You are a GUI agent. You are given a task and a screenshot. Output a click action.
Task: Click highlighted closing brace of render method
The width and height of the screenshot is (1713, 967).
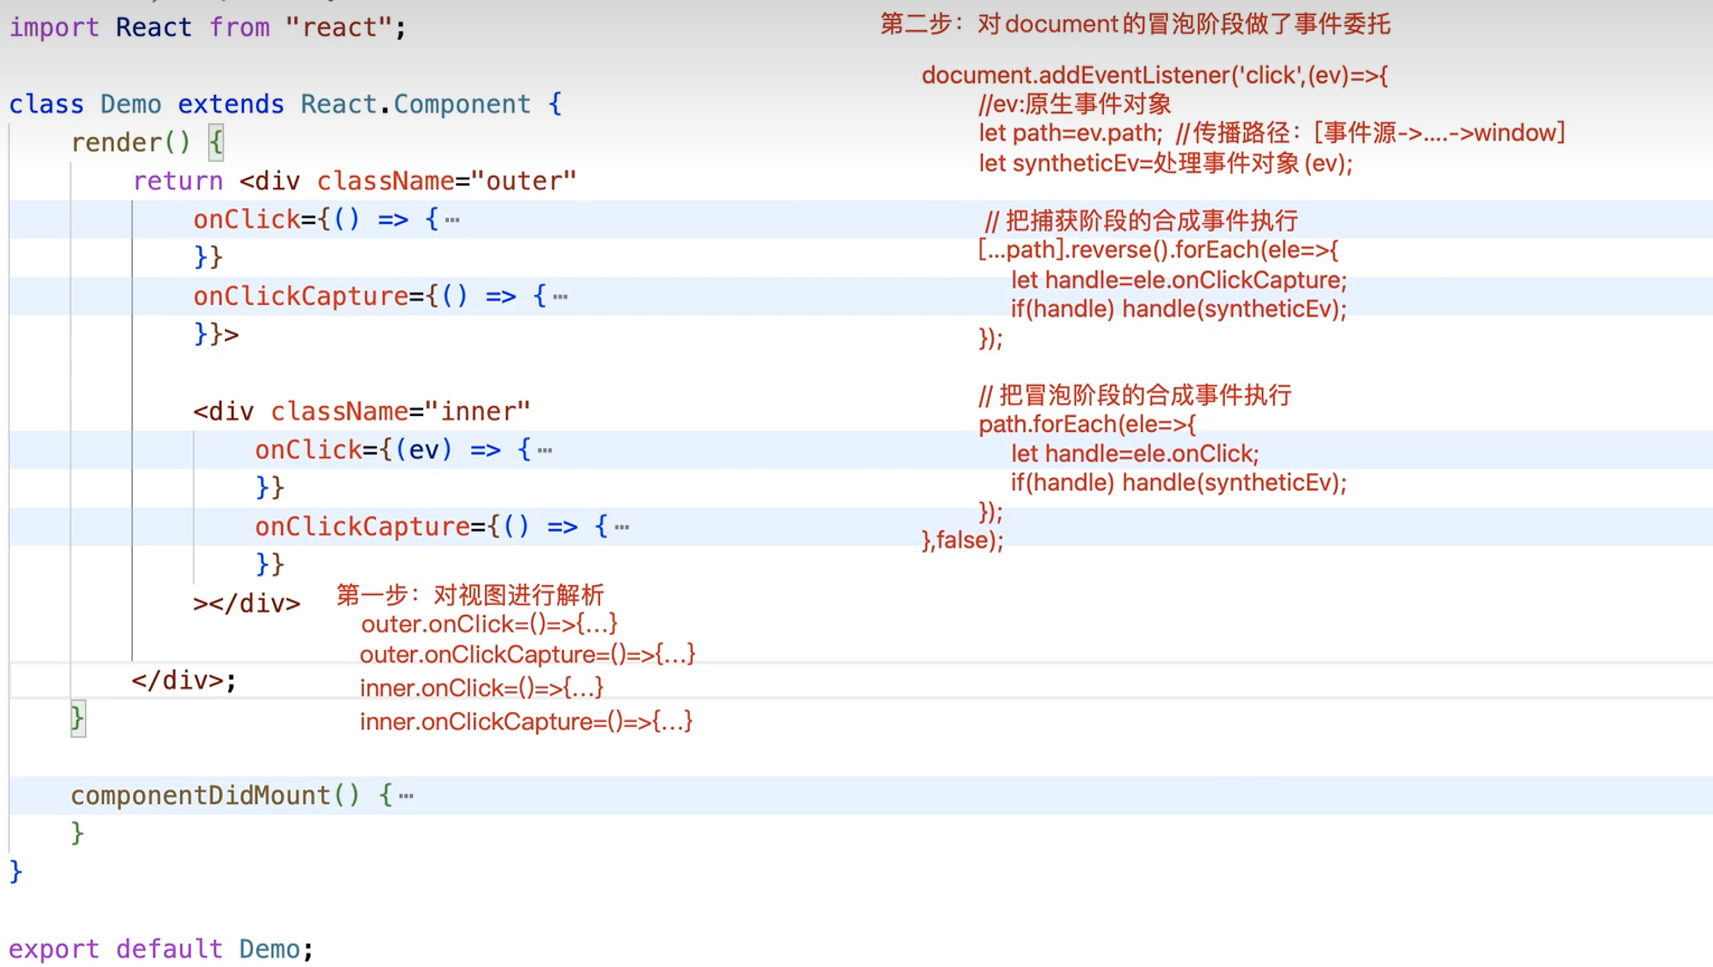pos(78,718)
